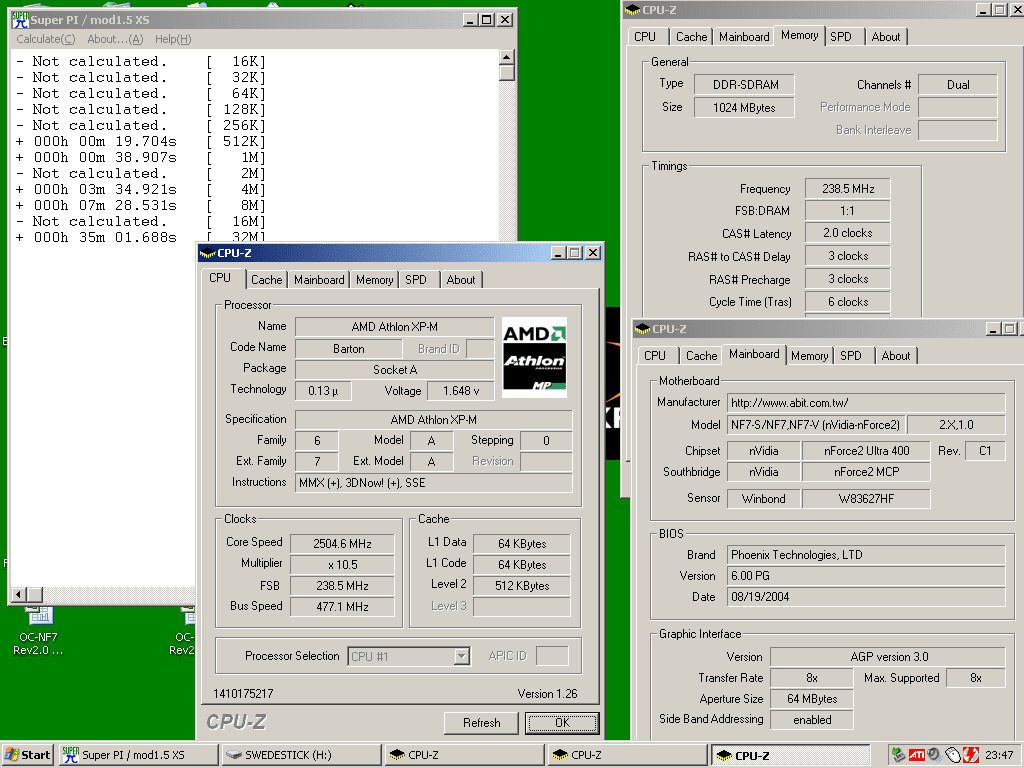Click the Code Name Barton field

click(x=349, y=349)
